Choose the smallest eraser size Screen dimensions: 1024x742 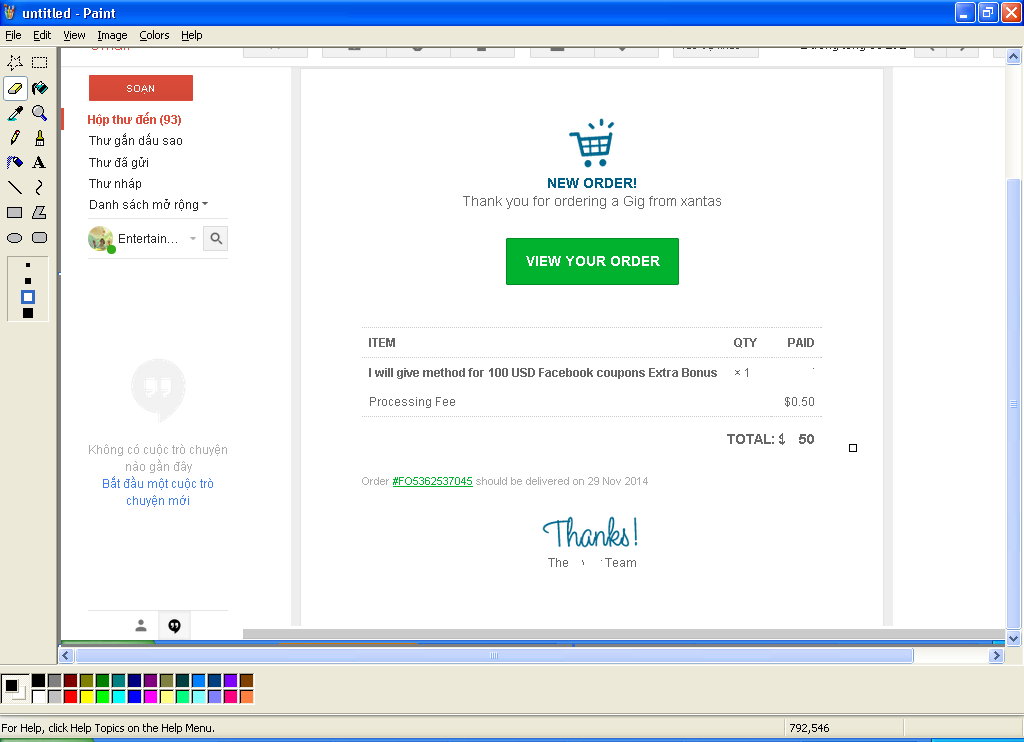tap(27, 265)
